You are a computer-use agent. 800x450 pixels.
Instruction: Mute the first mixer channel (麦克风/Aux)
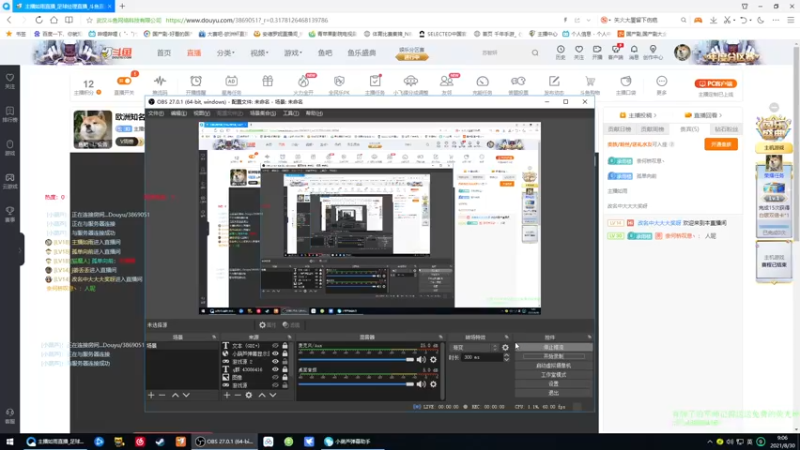[421, 360]
